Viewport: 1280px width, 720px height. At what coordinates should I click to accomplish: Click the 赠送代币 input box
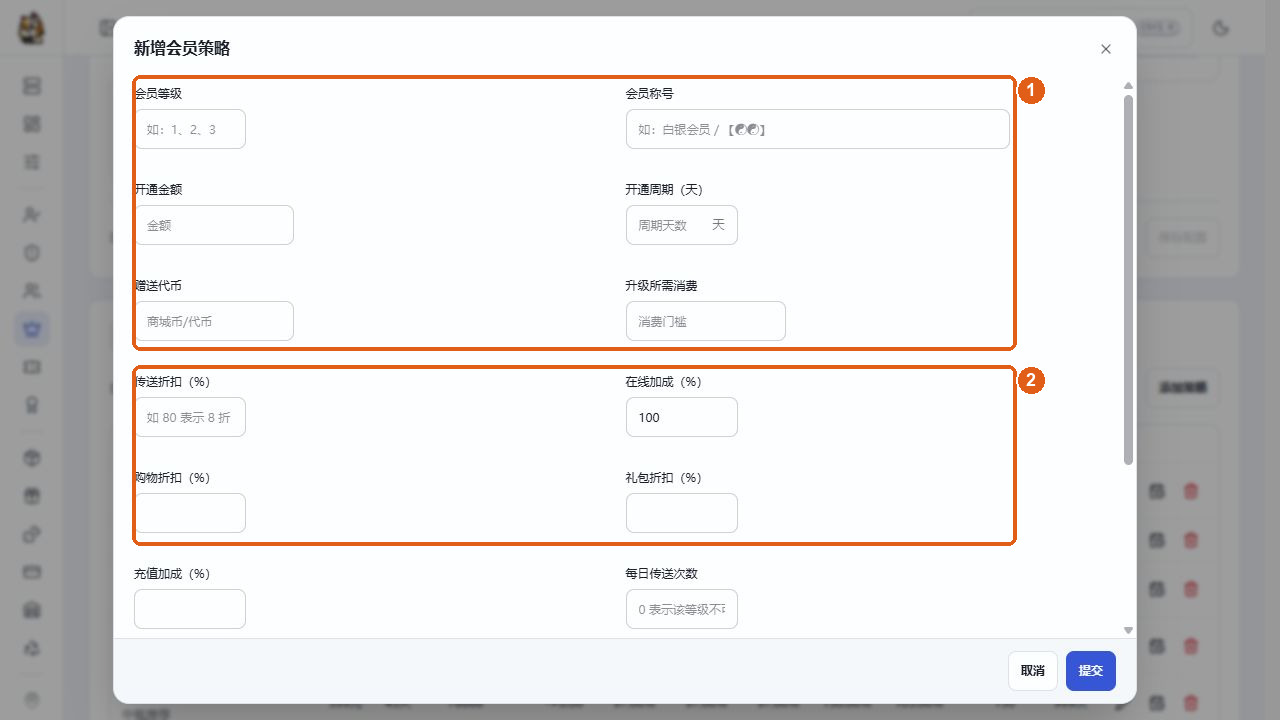[x=214, y=321]
